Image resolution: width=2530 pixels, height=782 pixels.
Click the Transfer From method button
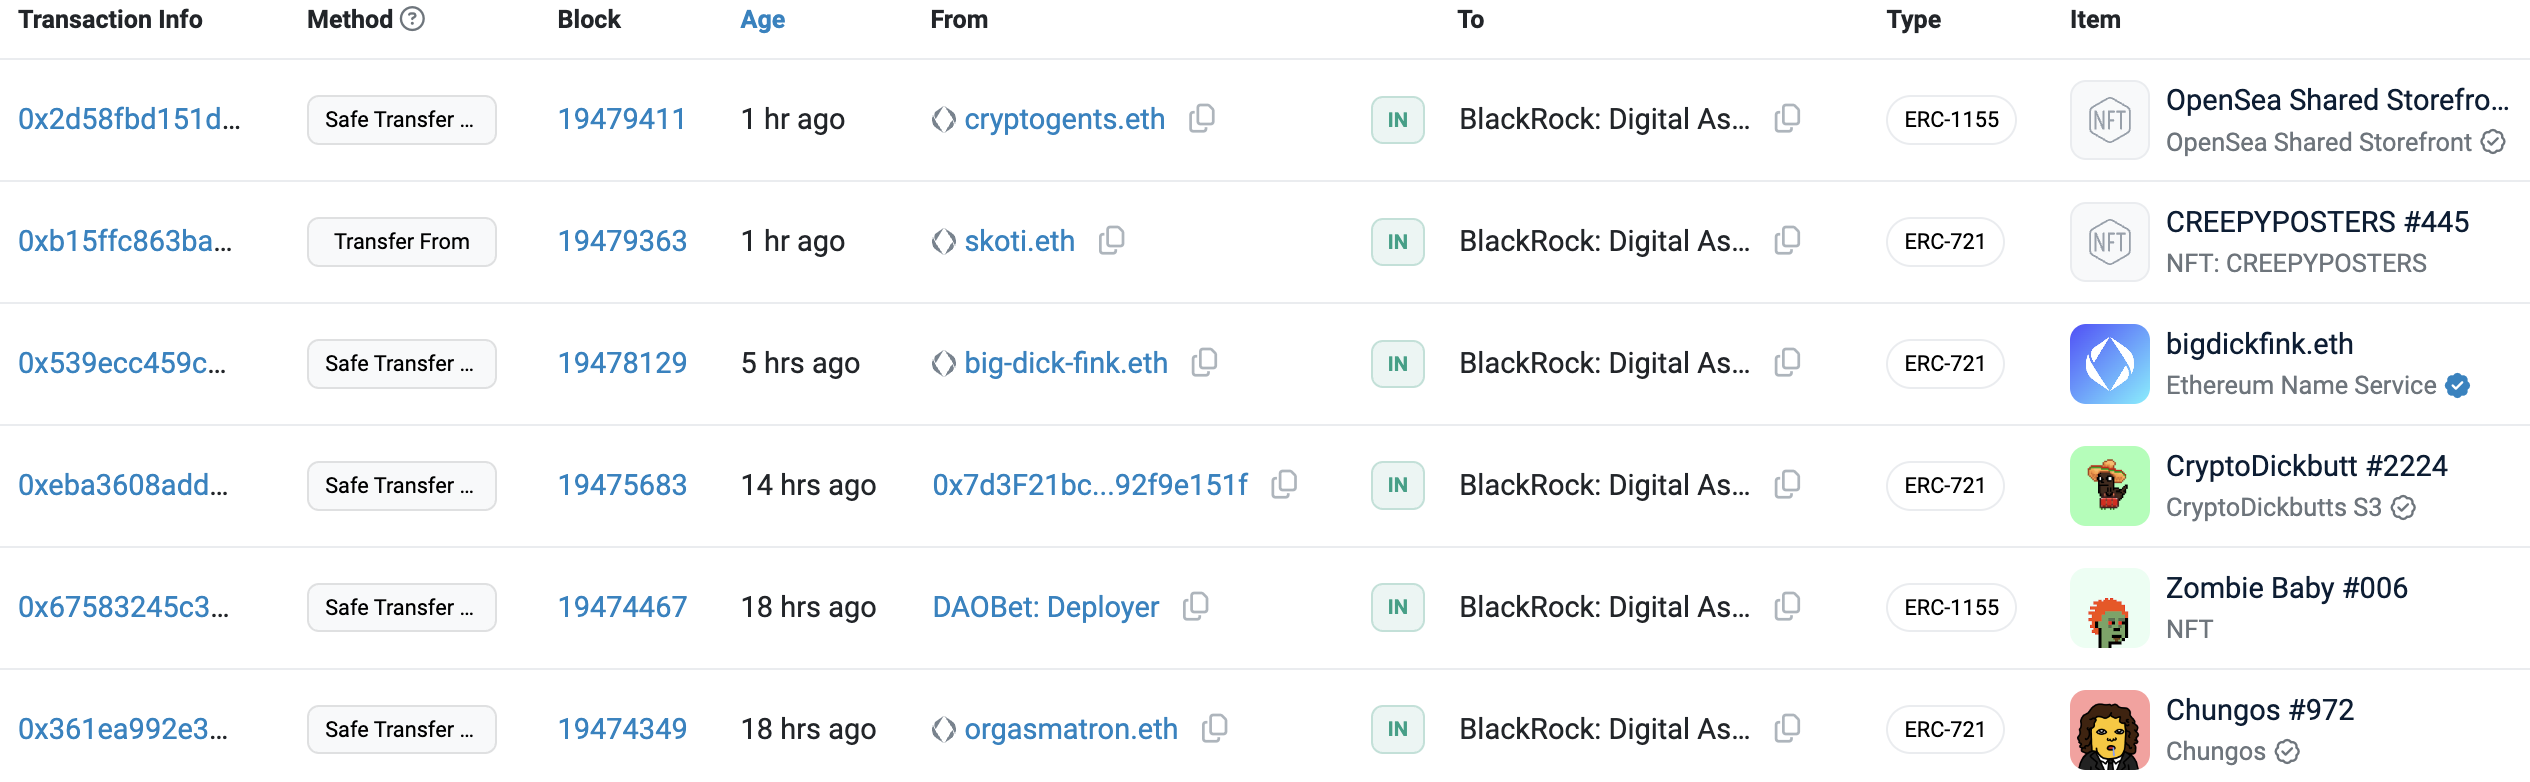tap(401, 242)
